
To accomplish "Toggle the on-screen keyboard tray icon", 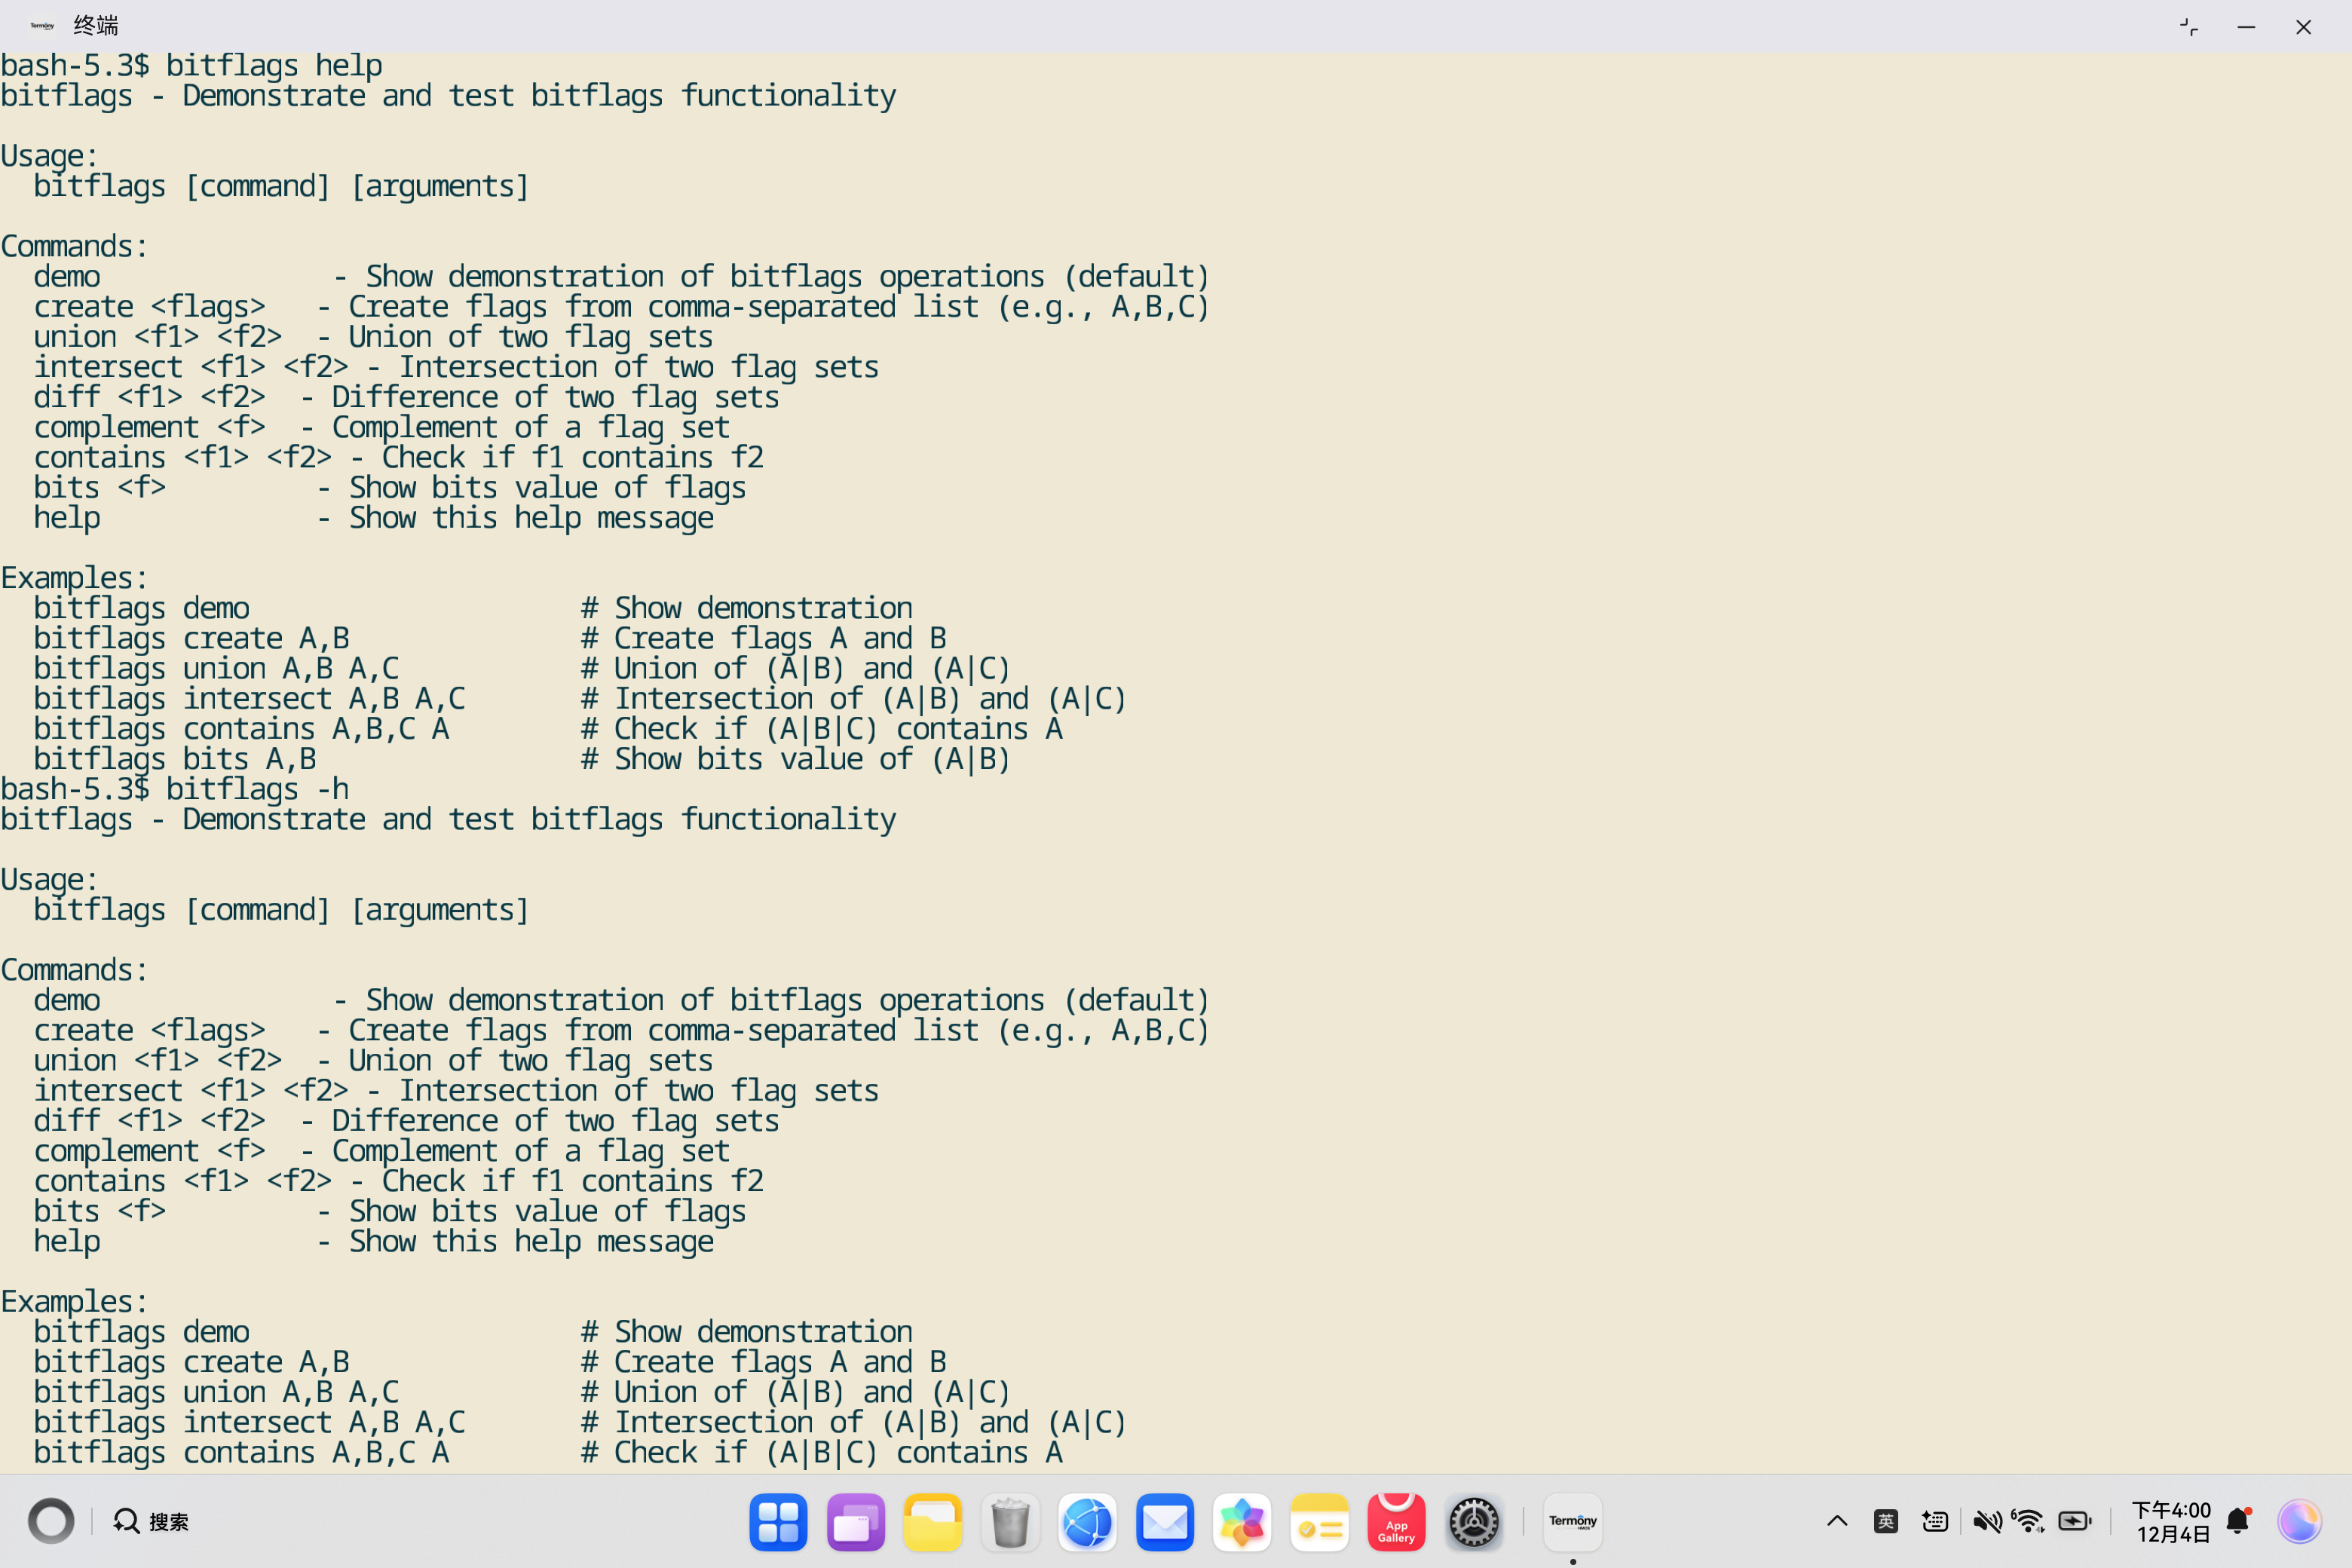I will tap(1934, 1521).
